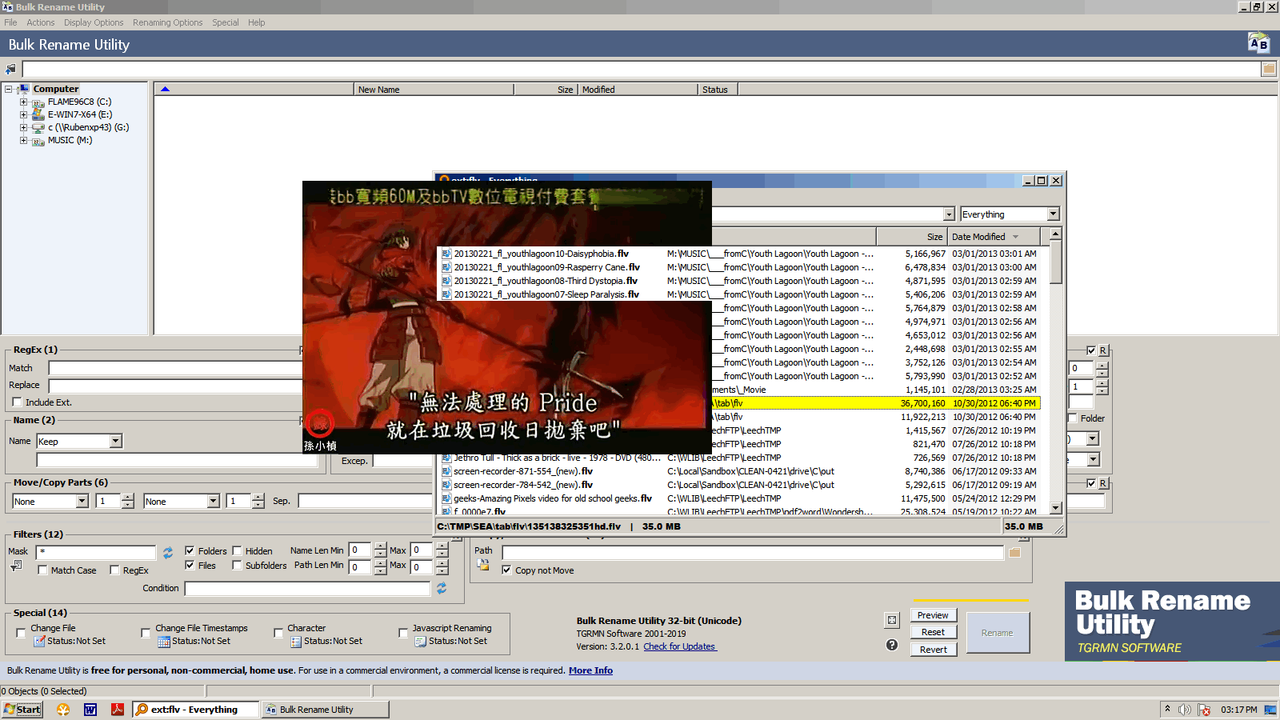Screen dimensions: 1280x720
Task: Toggle the Folders filter checkbox
Action: click(x=190, y=551)
